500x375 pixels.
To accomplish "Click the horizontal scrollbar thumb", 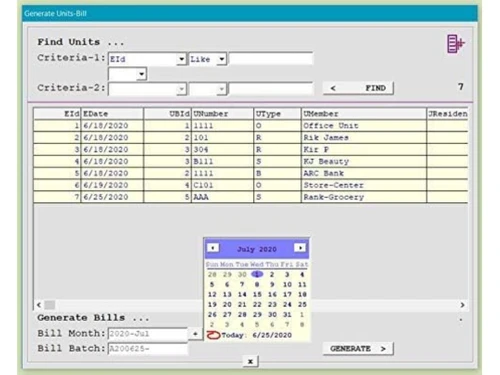I will pyautogui.click(x=50, y=305).
